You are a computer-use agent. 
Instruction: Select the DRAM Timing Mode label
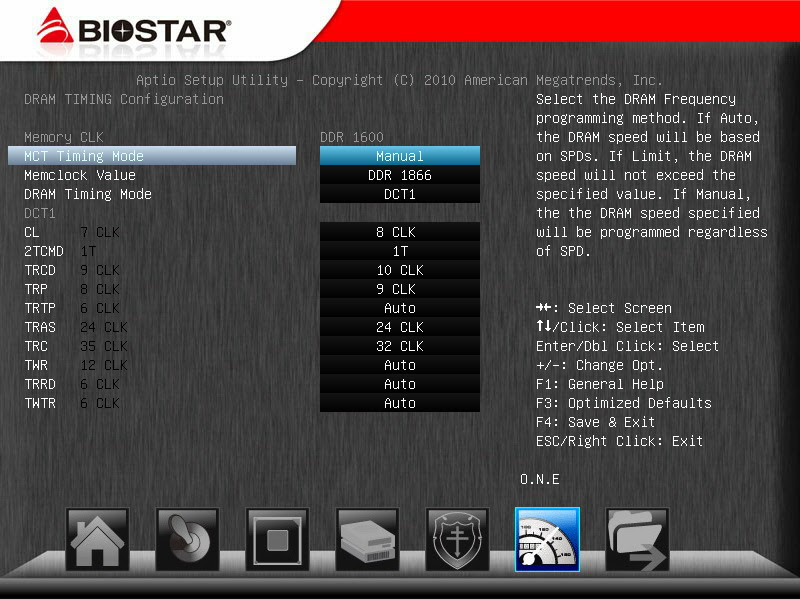[88, 194]
